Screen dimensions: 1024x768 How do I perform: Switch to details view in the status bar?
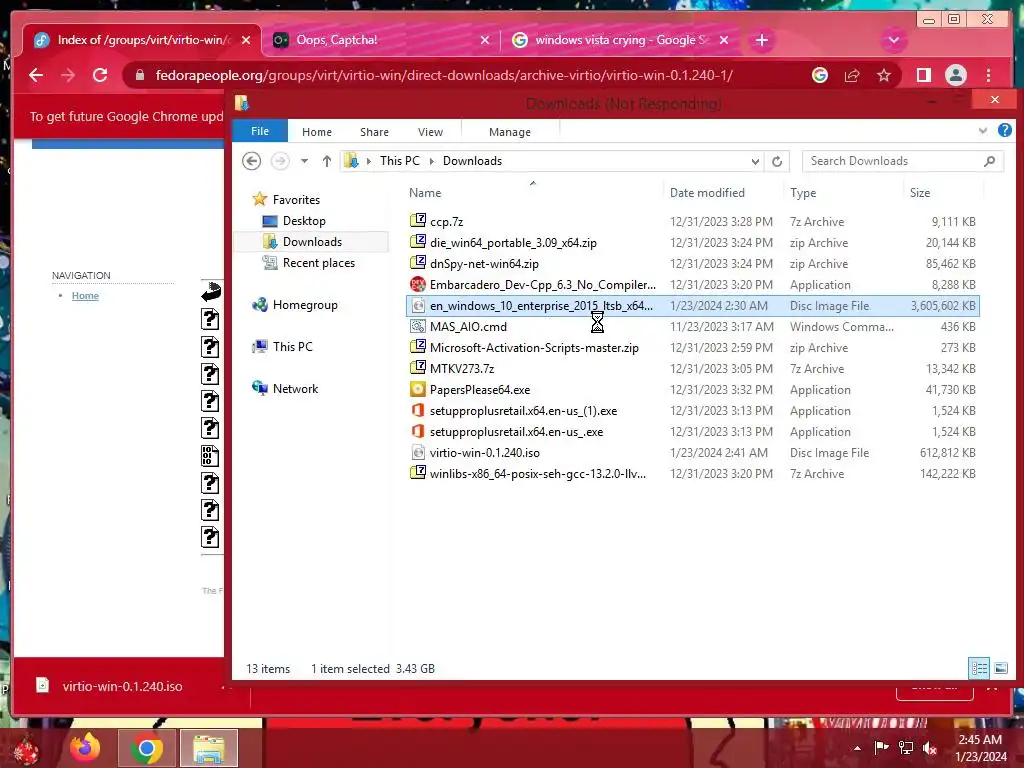979,668
